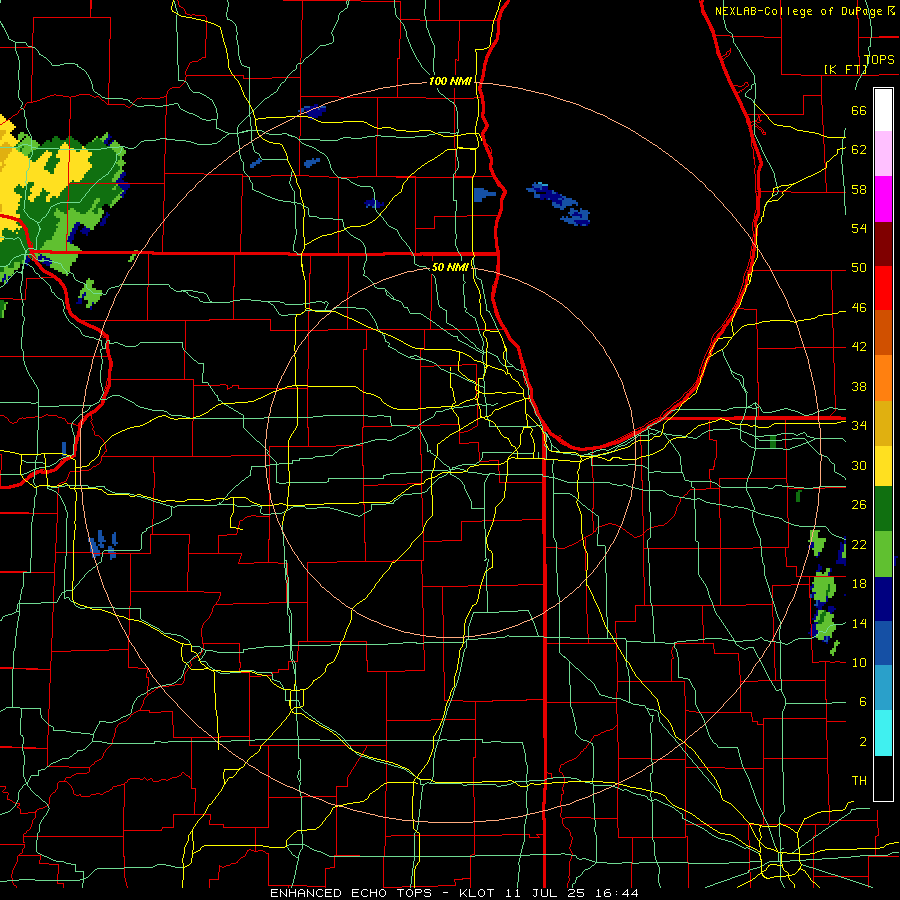Screen dimensions: 900x900
Task: Click the yellow legend color band
Action: [883, 465]
